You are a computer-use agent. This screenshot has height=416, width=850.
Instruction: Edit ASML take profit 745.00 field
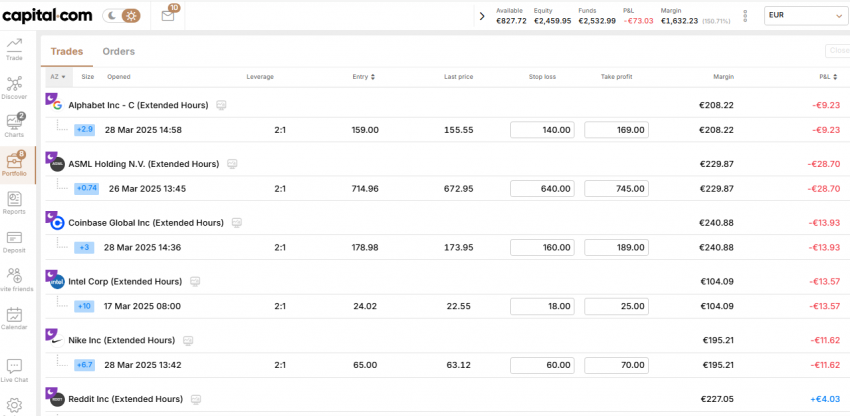616,189
